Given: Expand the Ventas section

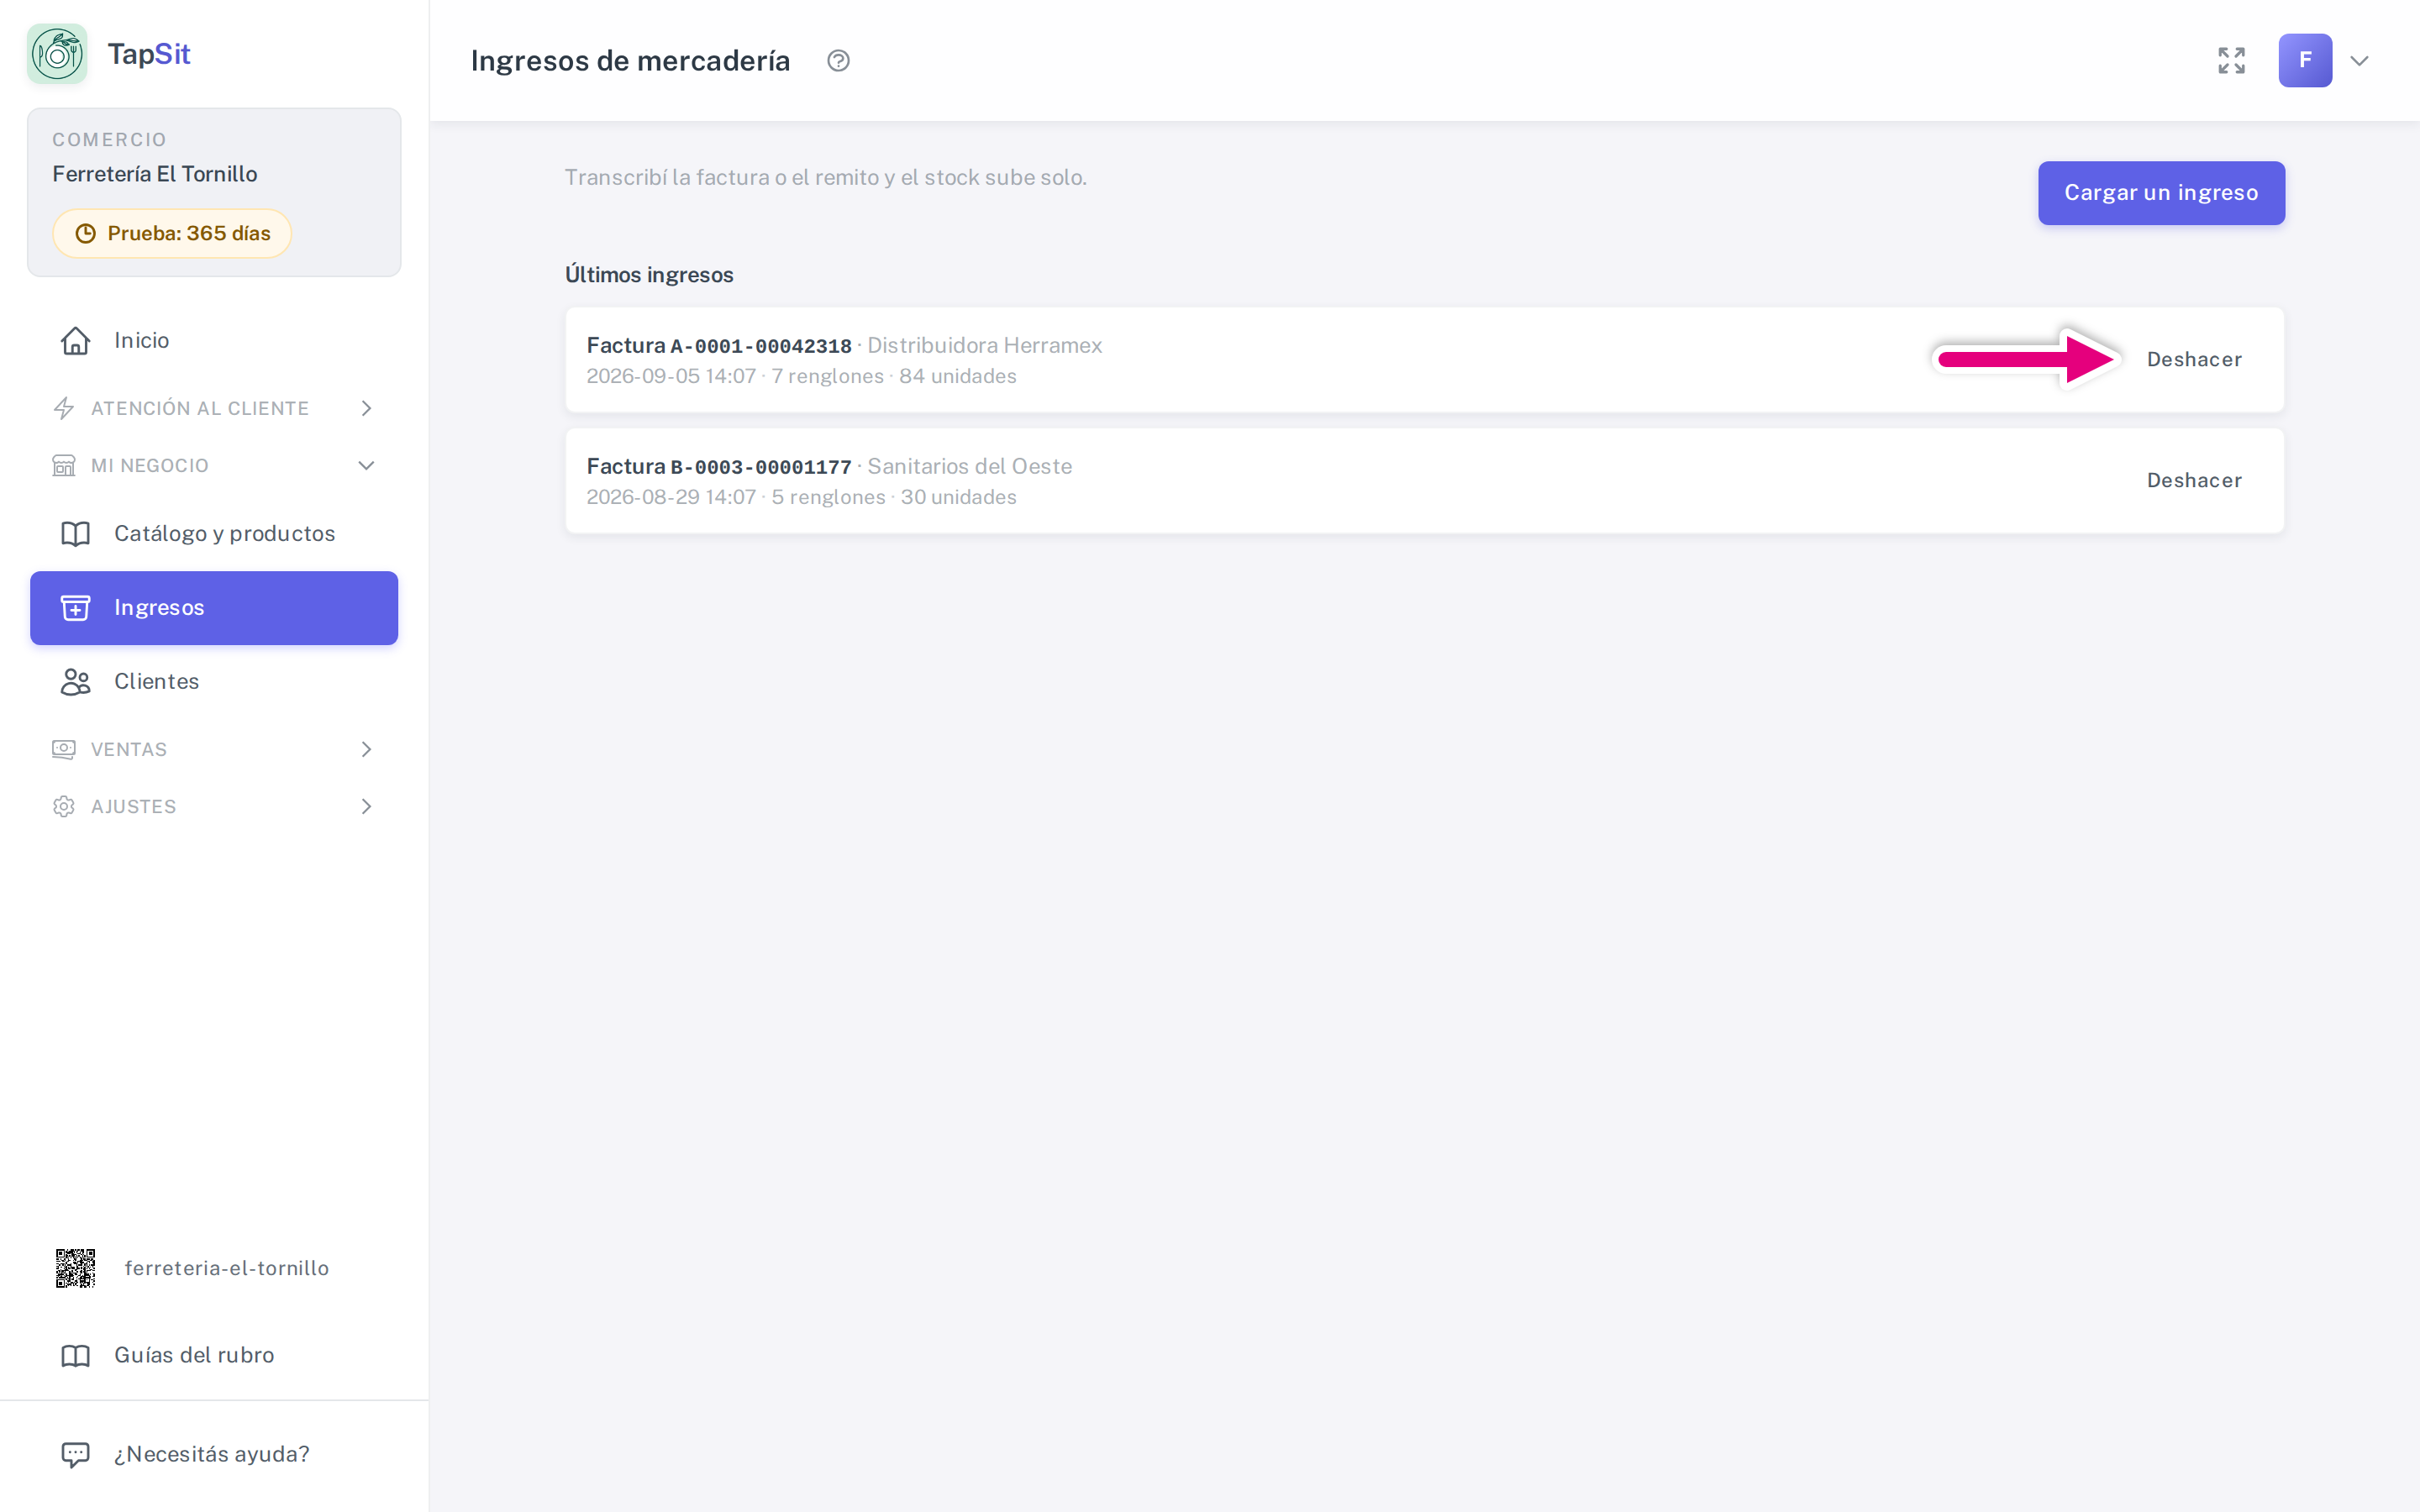Looking at the screenshot, I should click(x=214, y=749).
